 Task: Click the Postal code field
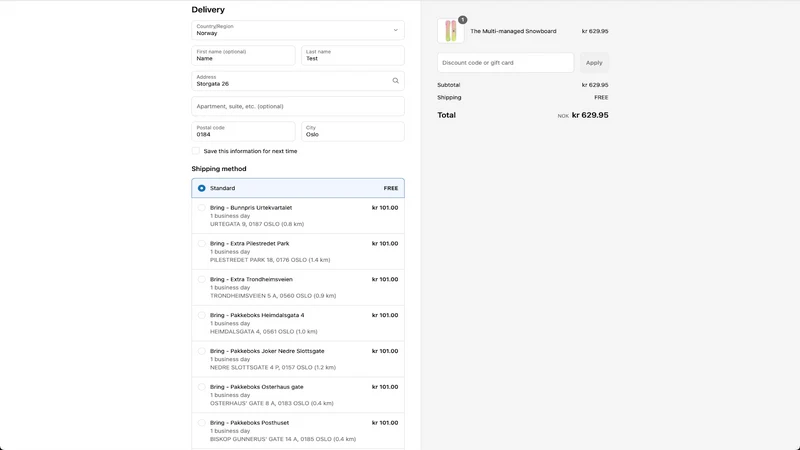click(243, 132)
